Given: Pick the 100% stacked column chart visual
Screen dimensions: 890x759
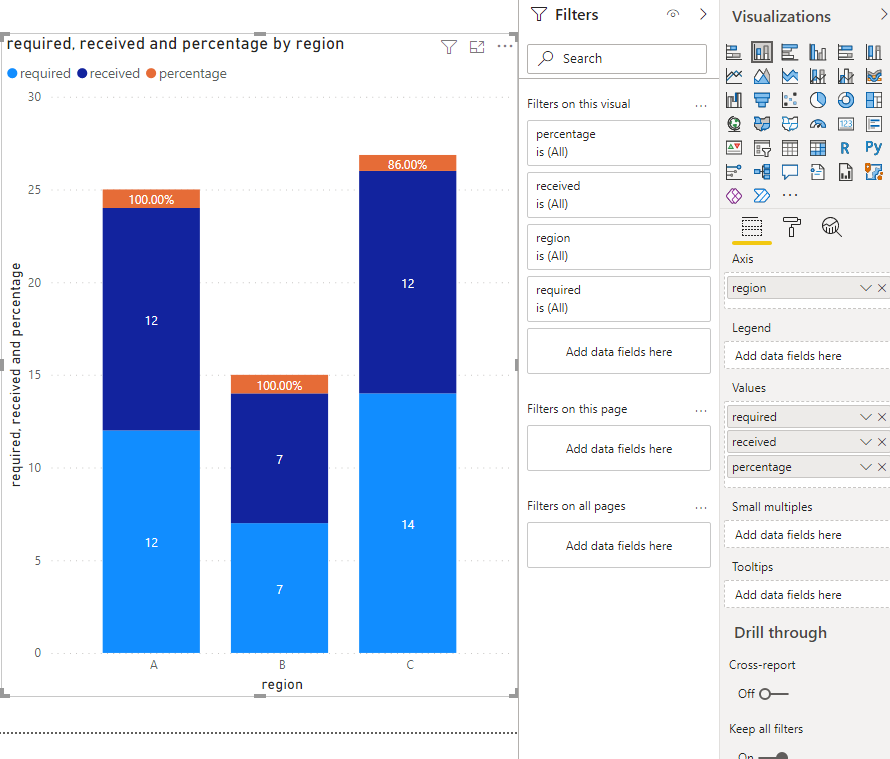Looking at the screenshot, I should [x=874, y=52].
